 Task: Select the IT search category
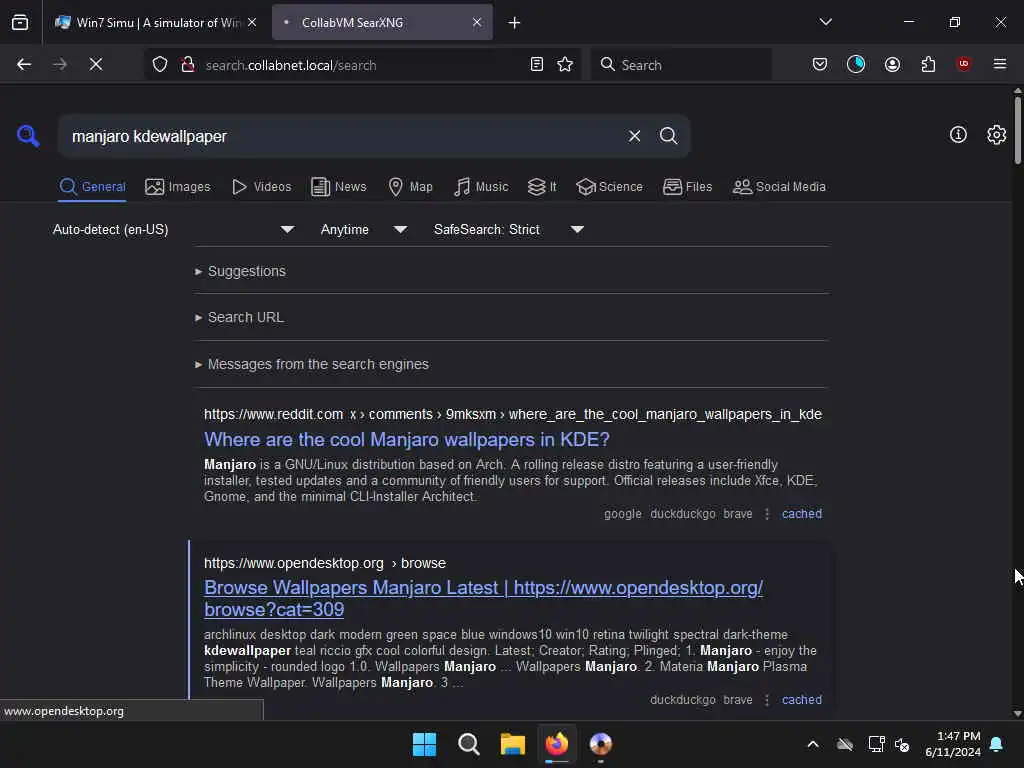pos(542,187)
